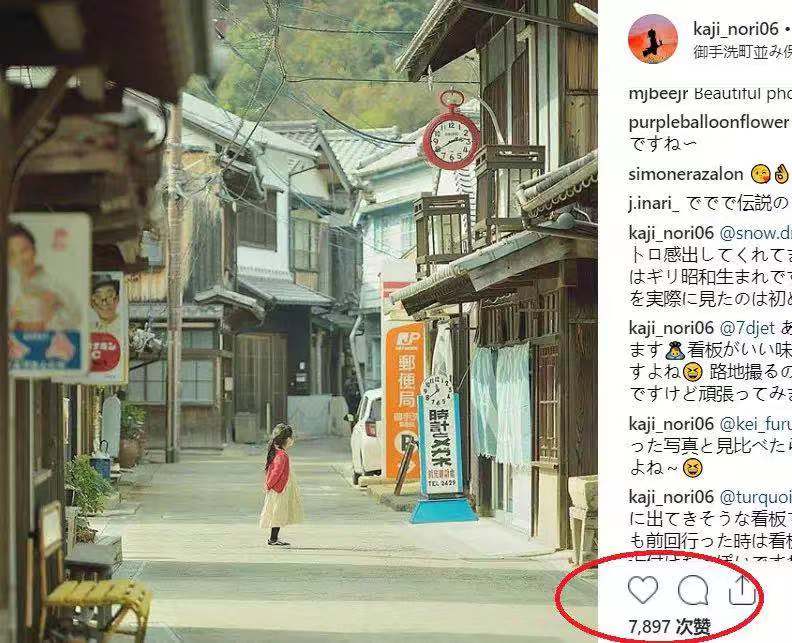Screen dimensions: 792x643
Task: Open the kaji_nori06 username in the header
Action: click(736, 29)
